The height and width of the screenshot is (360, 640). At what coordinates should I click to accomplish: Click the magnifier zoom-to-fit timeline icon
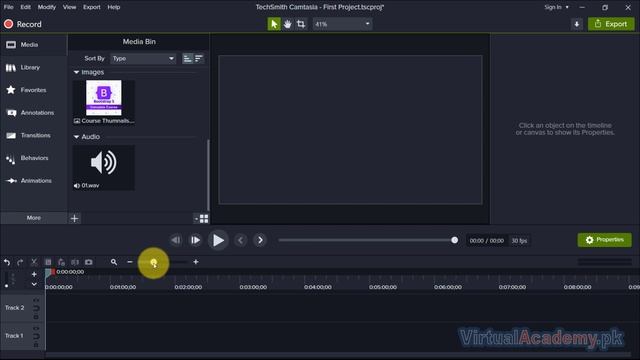click(x=114, y=262)
